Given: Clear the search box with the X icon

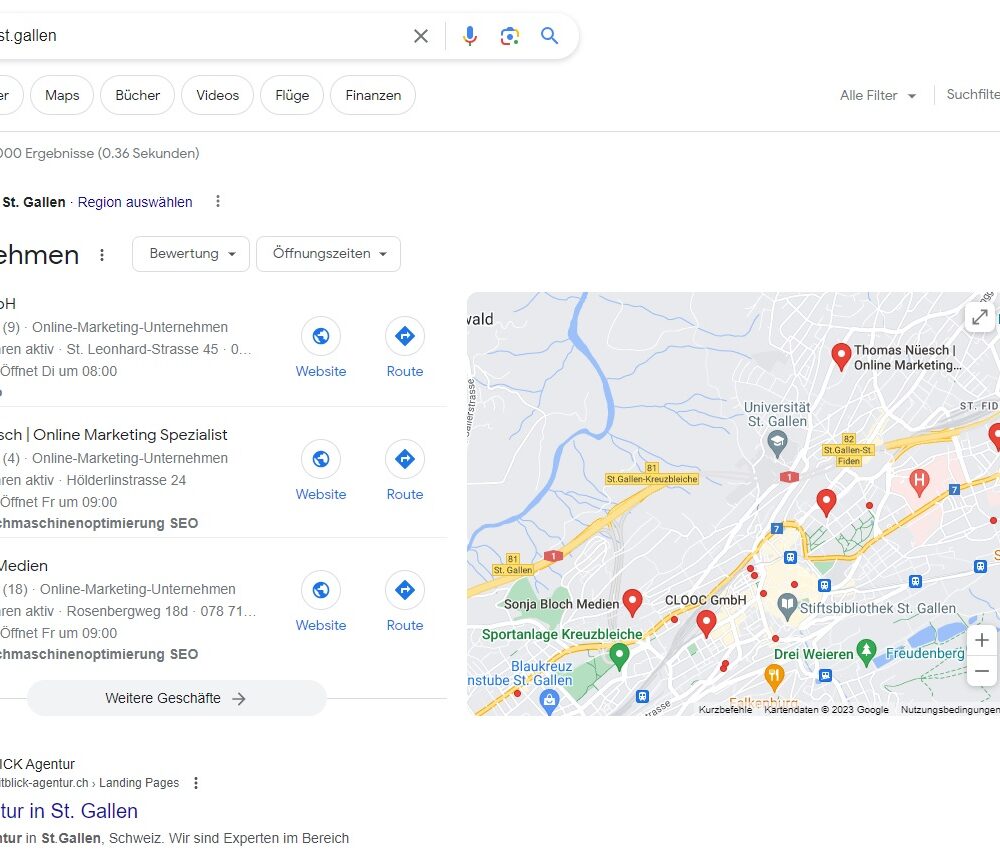Looking at the screenshot, I should tap(421, 36).
